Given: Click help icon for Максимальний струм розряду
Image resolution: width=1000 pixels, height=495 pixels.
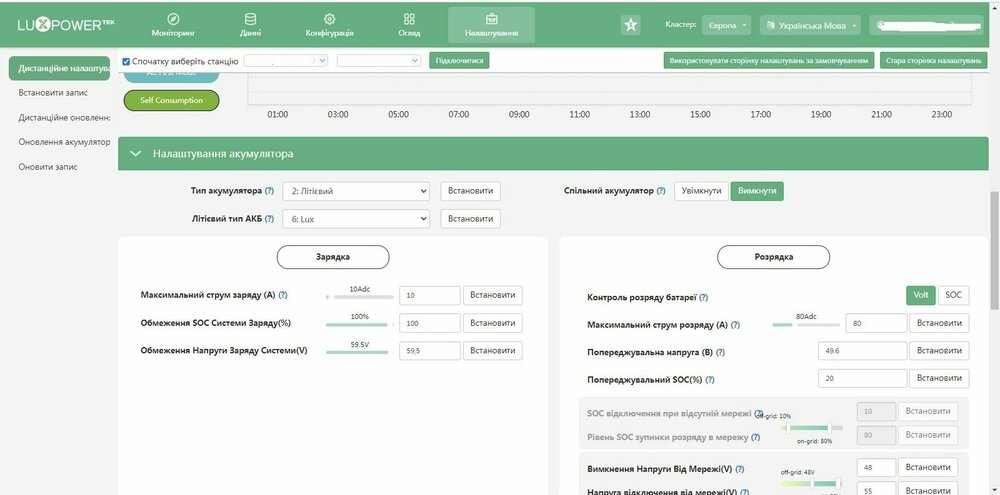Looking at the screenshot, I should click(735, 325).
